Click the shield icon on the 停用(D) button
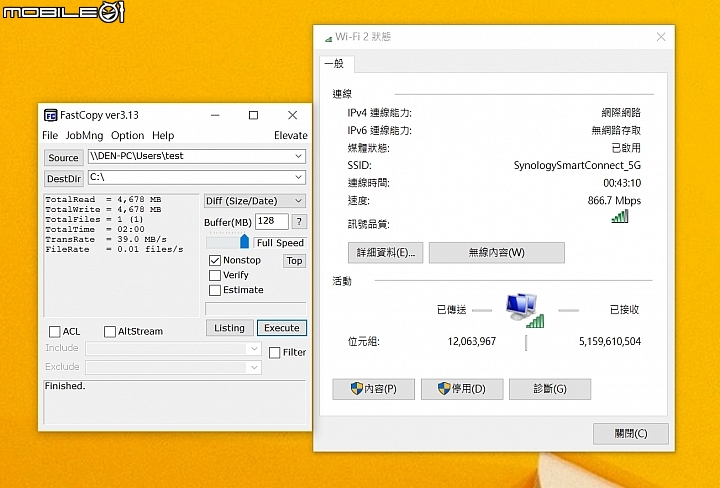The height and width of the screenshot is (488, 720). (444, 388)
